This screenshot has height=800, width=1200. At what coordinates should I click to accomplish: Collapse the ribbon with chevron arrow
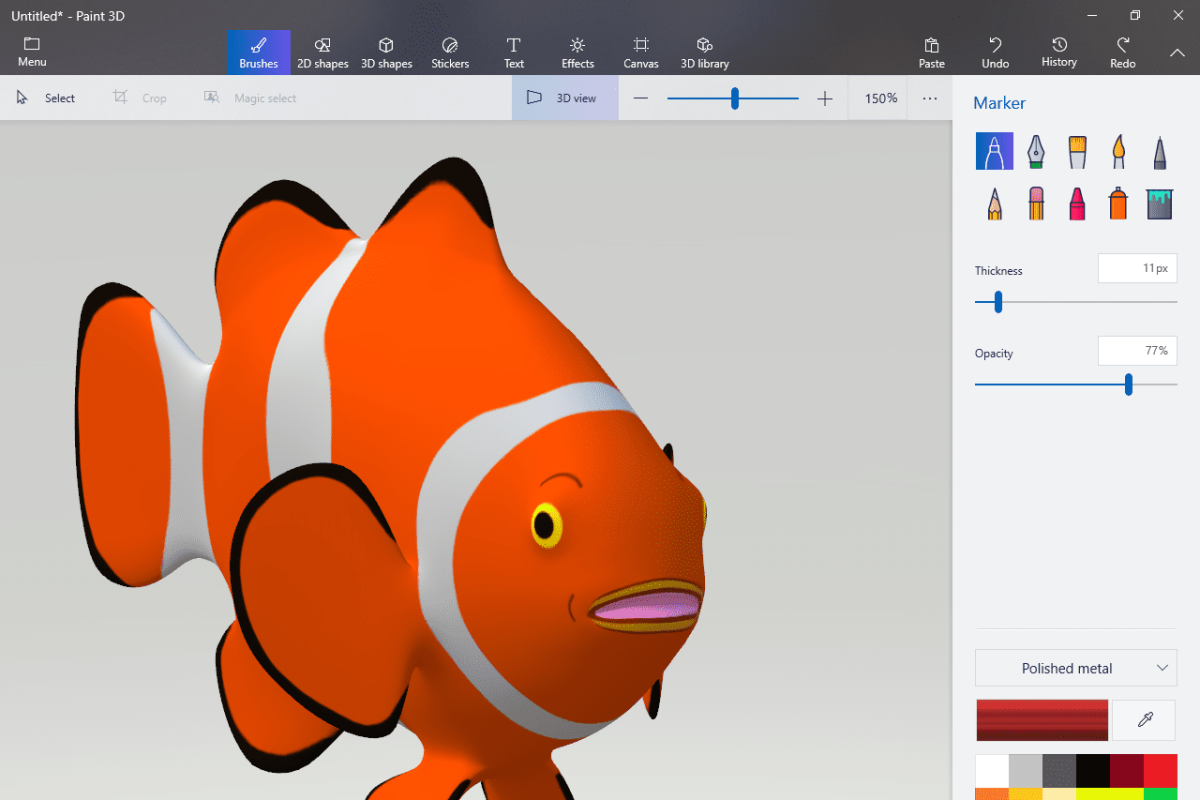pyautogui.click(x=1176, y=52)
